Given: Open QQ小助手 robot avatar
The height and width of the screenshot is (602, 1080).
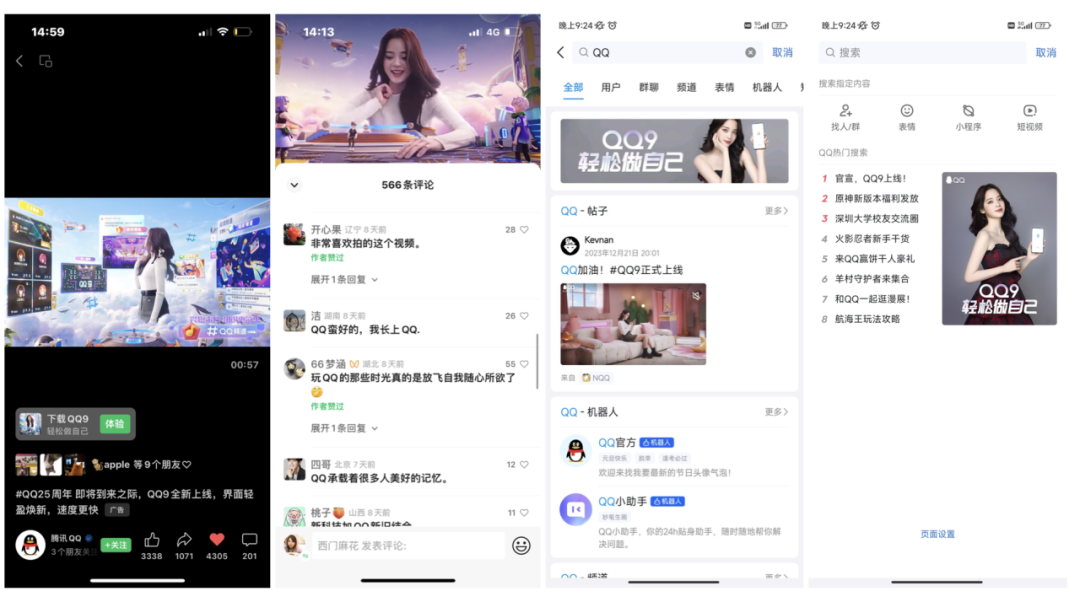Looking at the screenshot, I should [575, 510].
